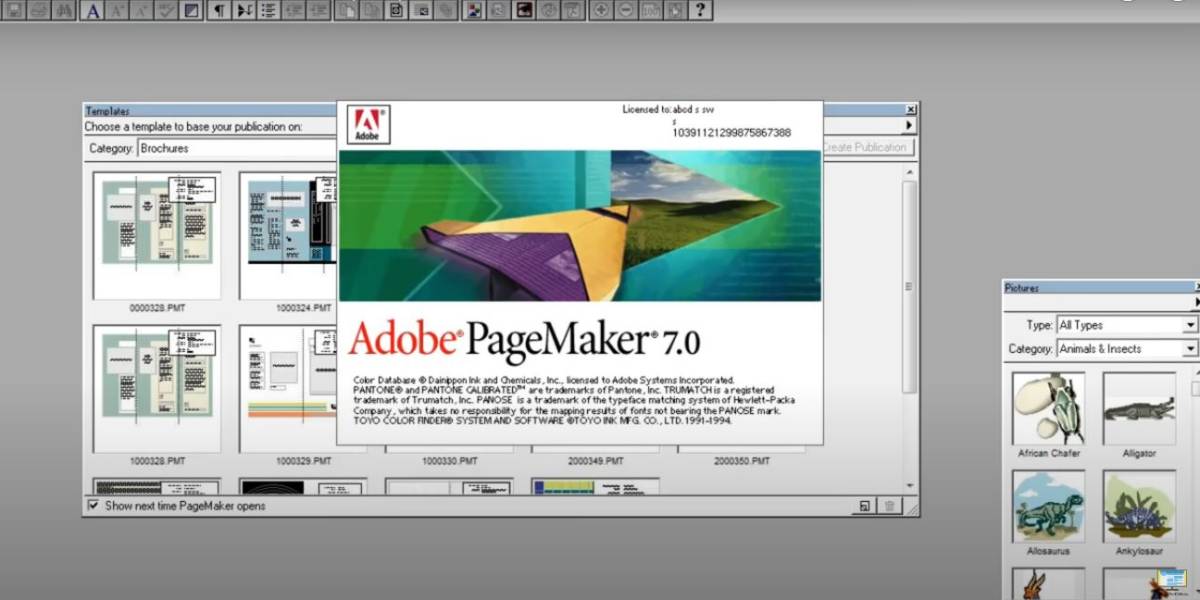Click the 2000349.PMT file name
The height and width of the screenshot is (600, 1200).
tap(597, 461)
